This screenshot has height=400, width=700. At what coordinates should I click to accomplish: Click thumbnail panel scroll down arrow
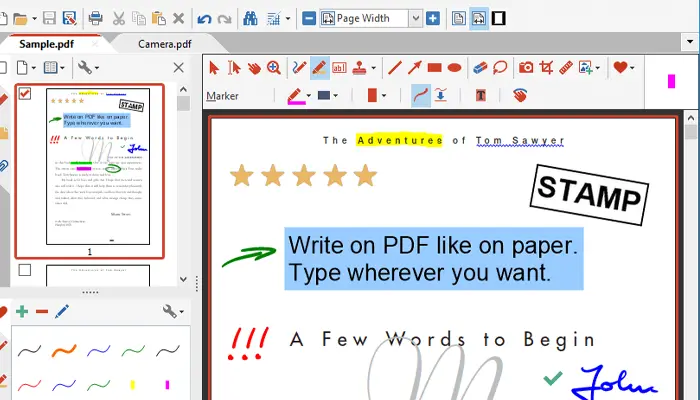[x=183, y=279]
